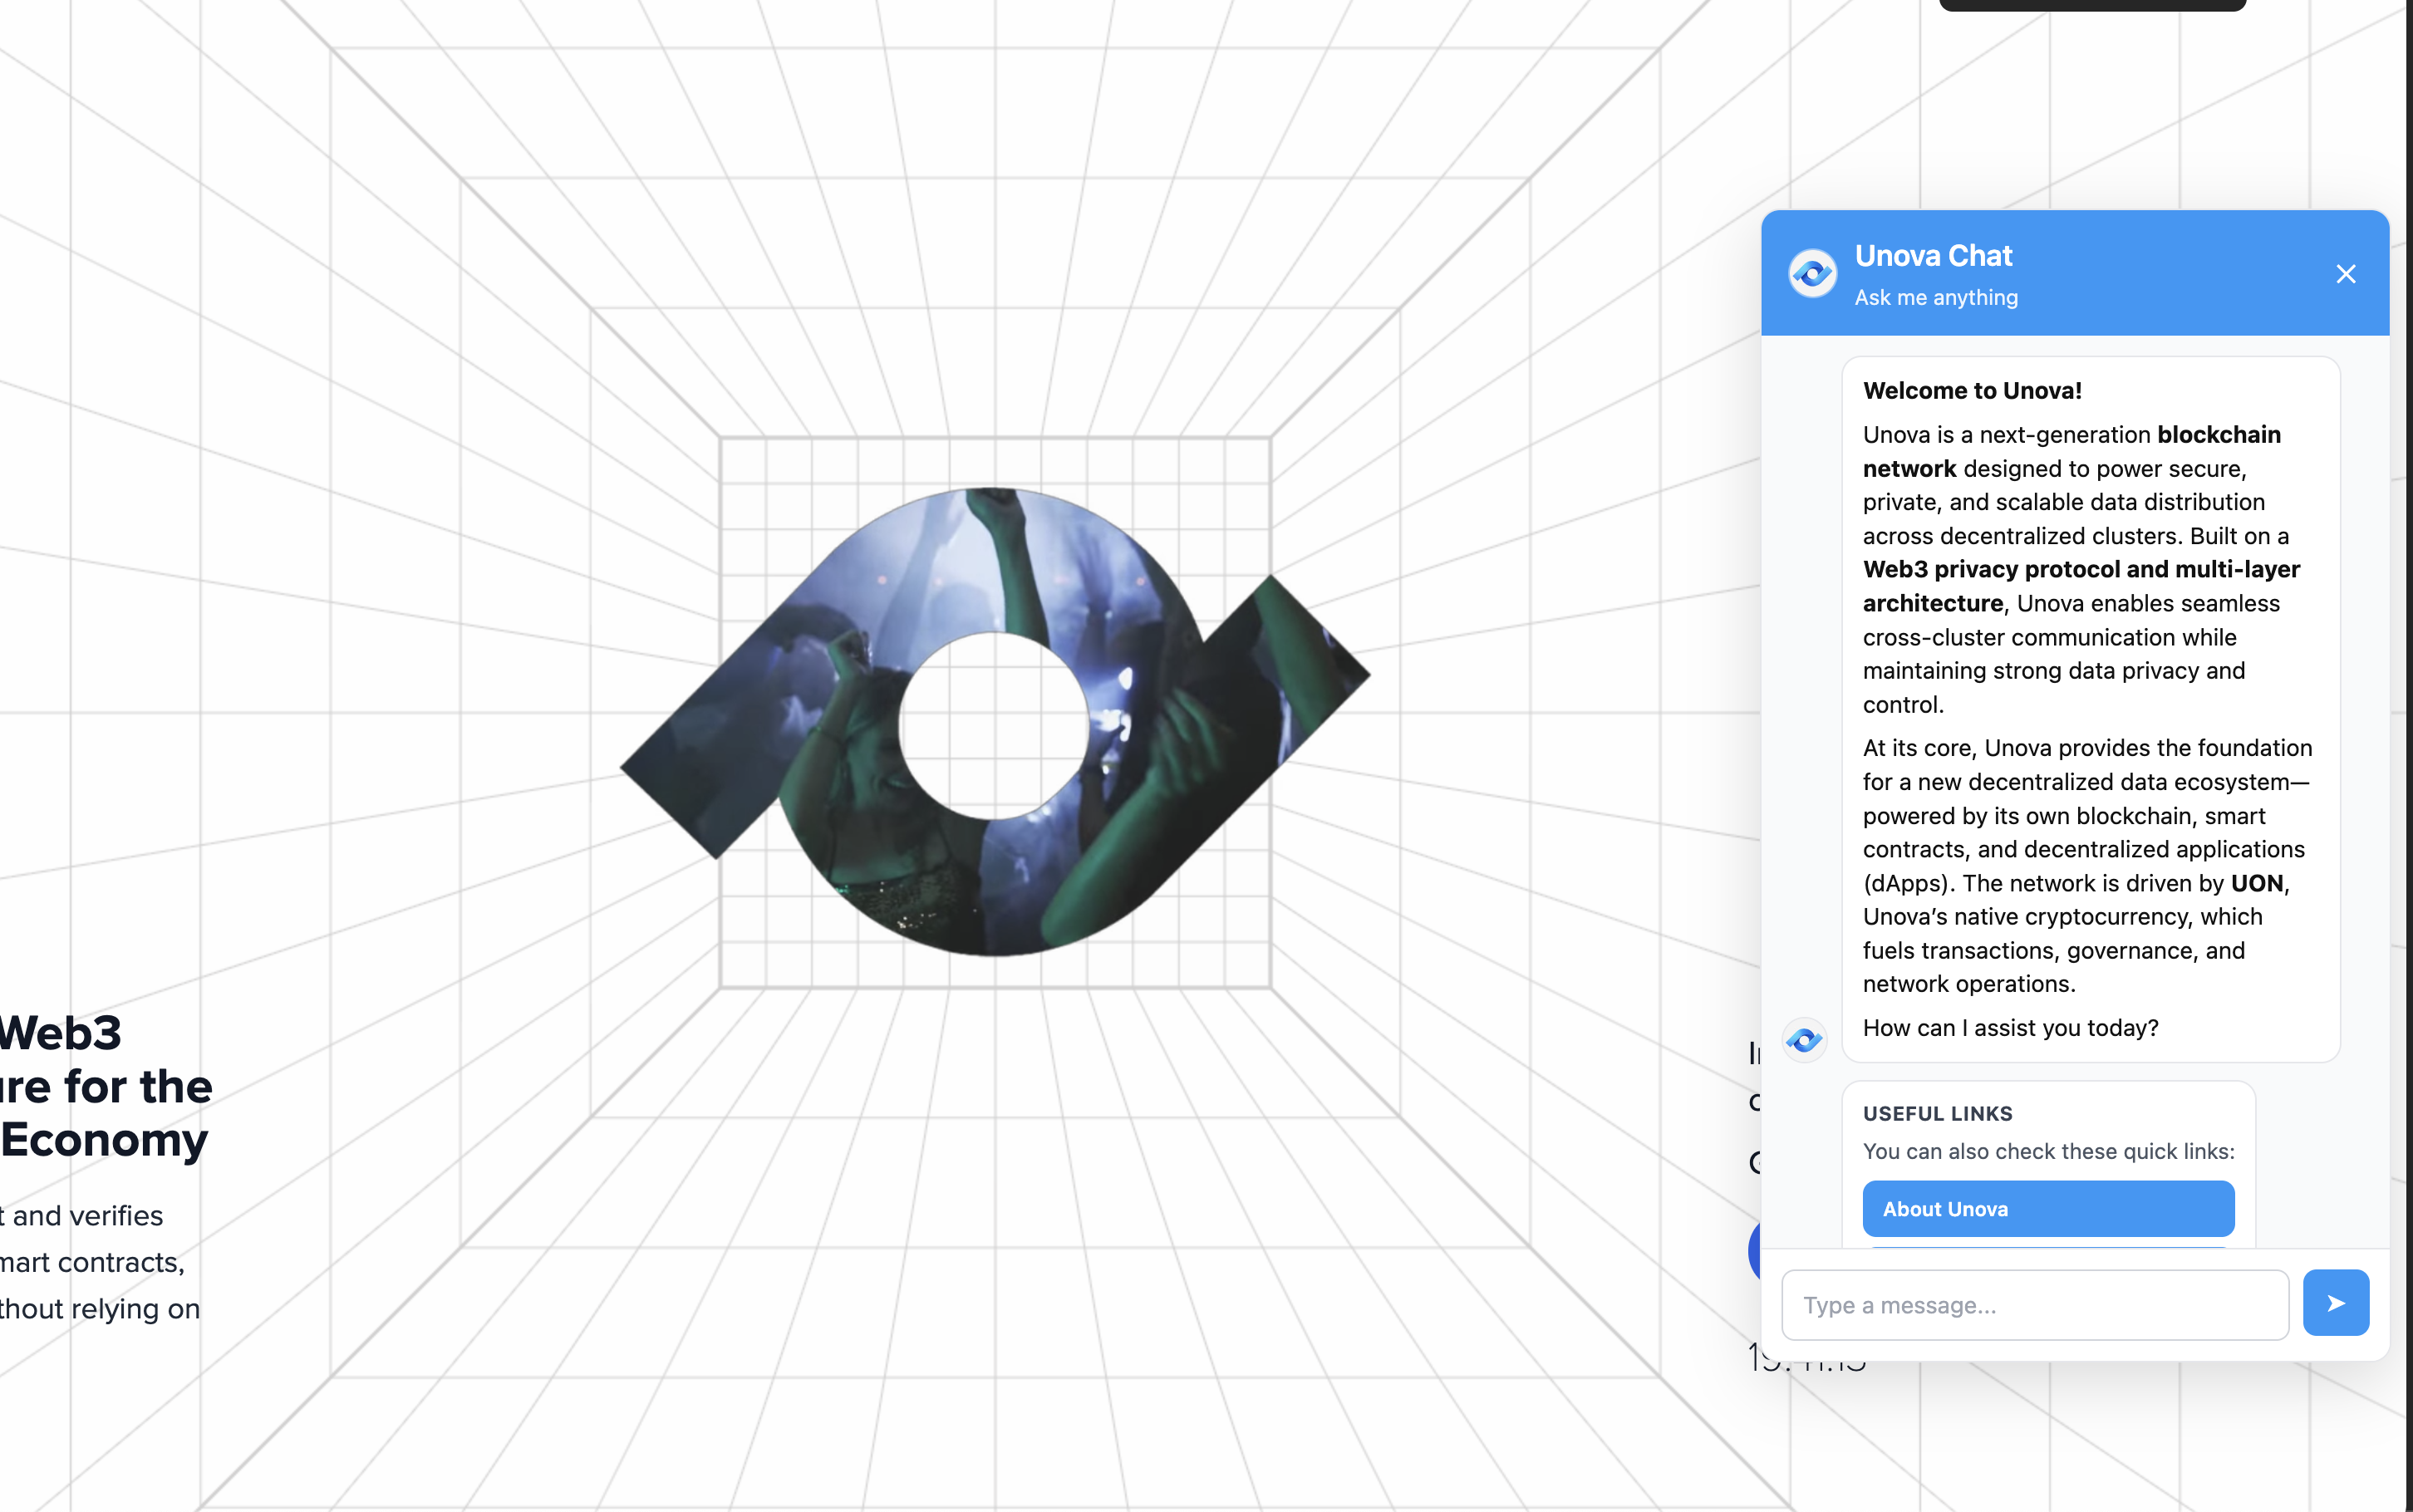Click the 'USEFUL LINKS' heading
This screenshot has width=2413, height=1512.
pos(1937,1114)
